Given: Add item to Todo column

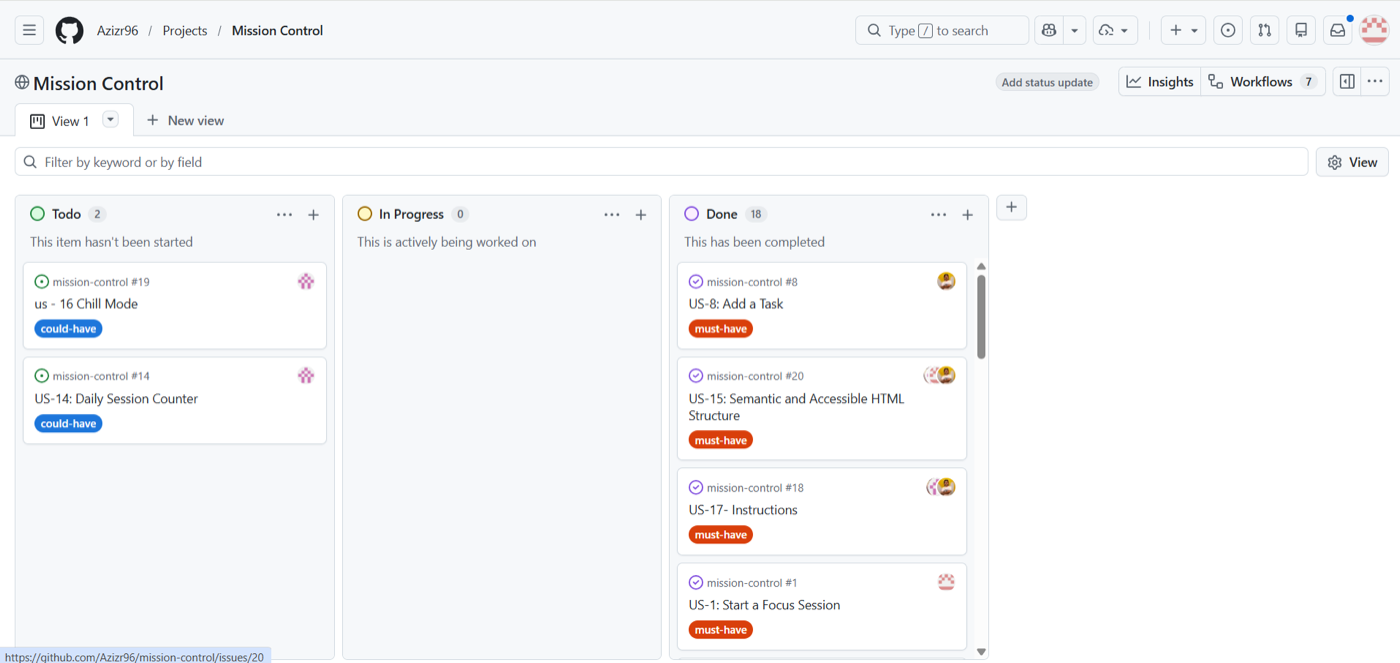Looking at the screenshot, I should pyautogui.click(x=313, y=214).
